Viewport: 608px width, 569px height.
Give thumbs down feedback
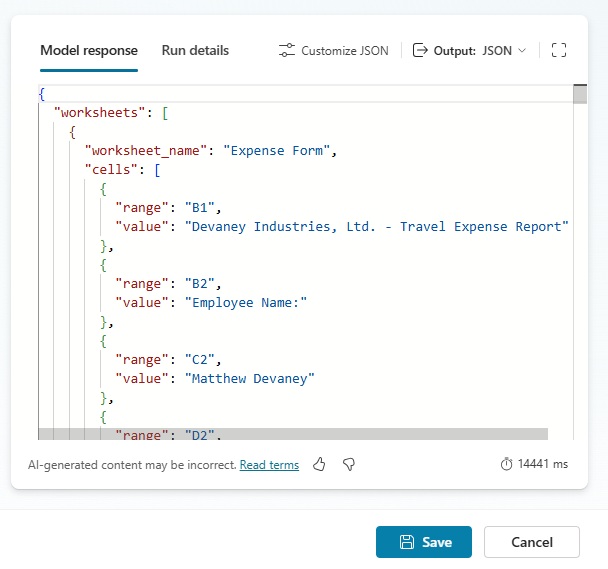(349, 464)
